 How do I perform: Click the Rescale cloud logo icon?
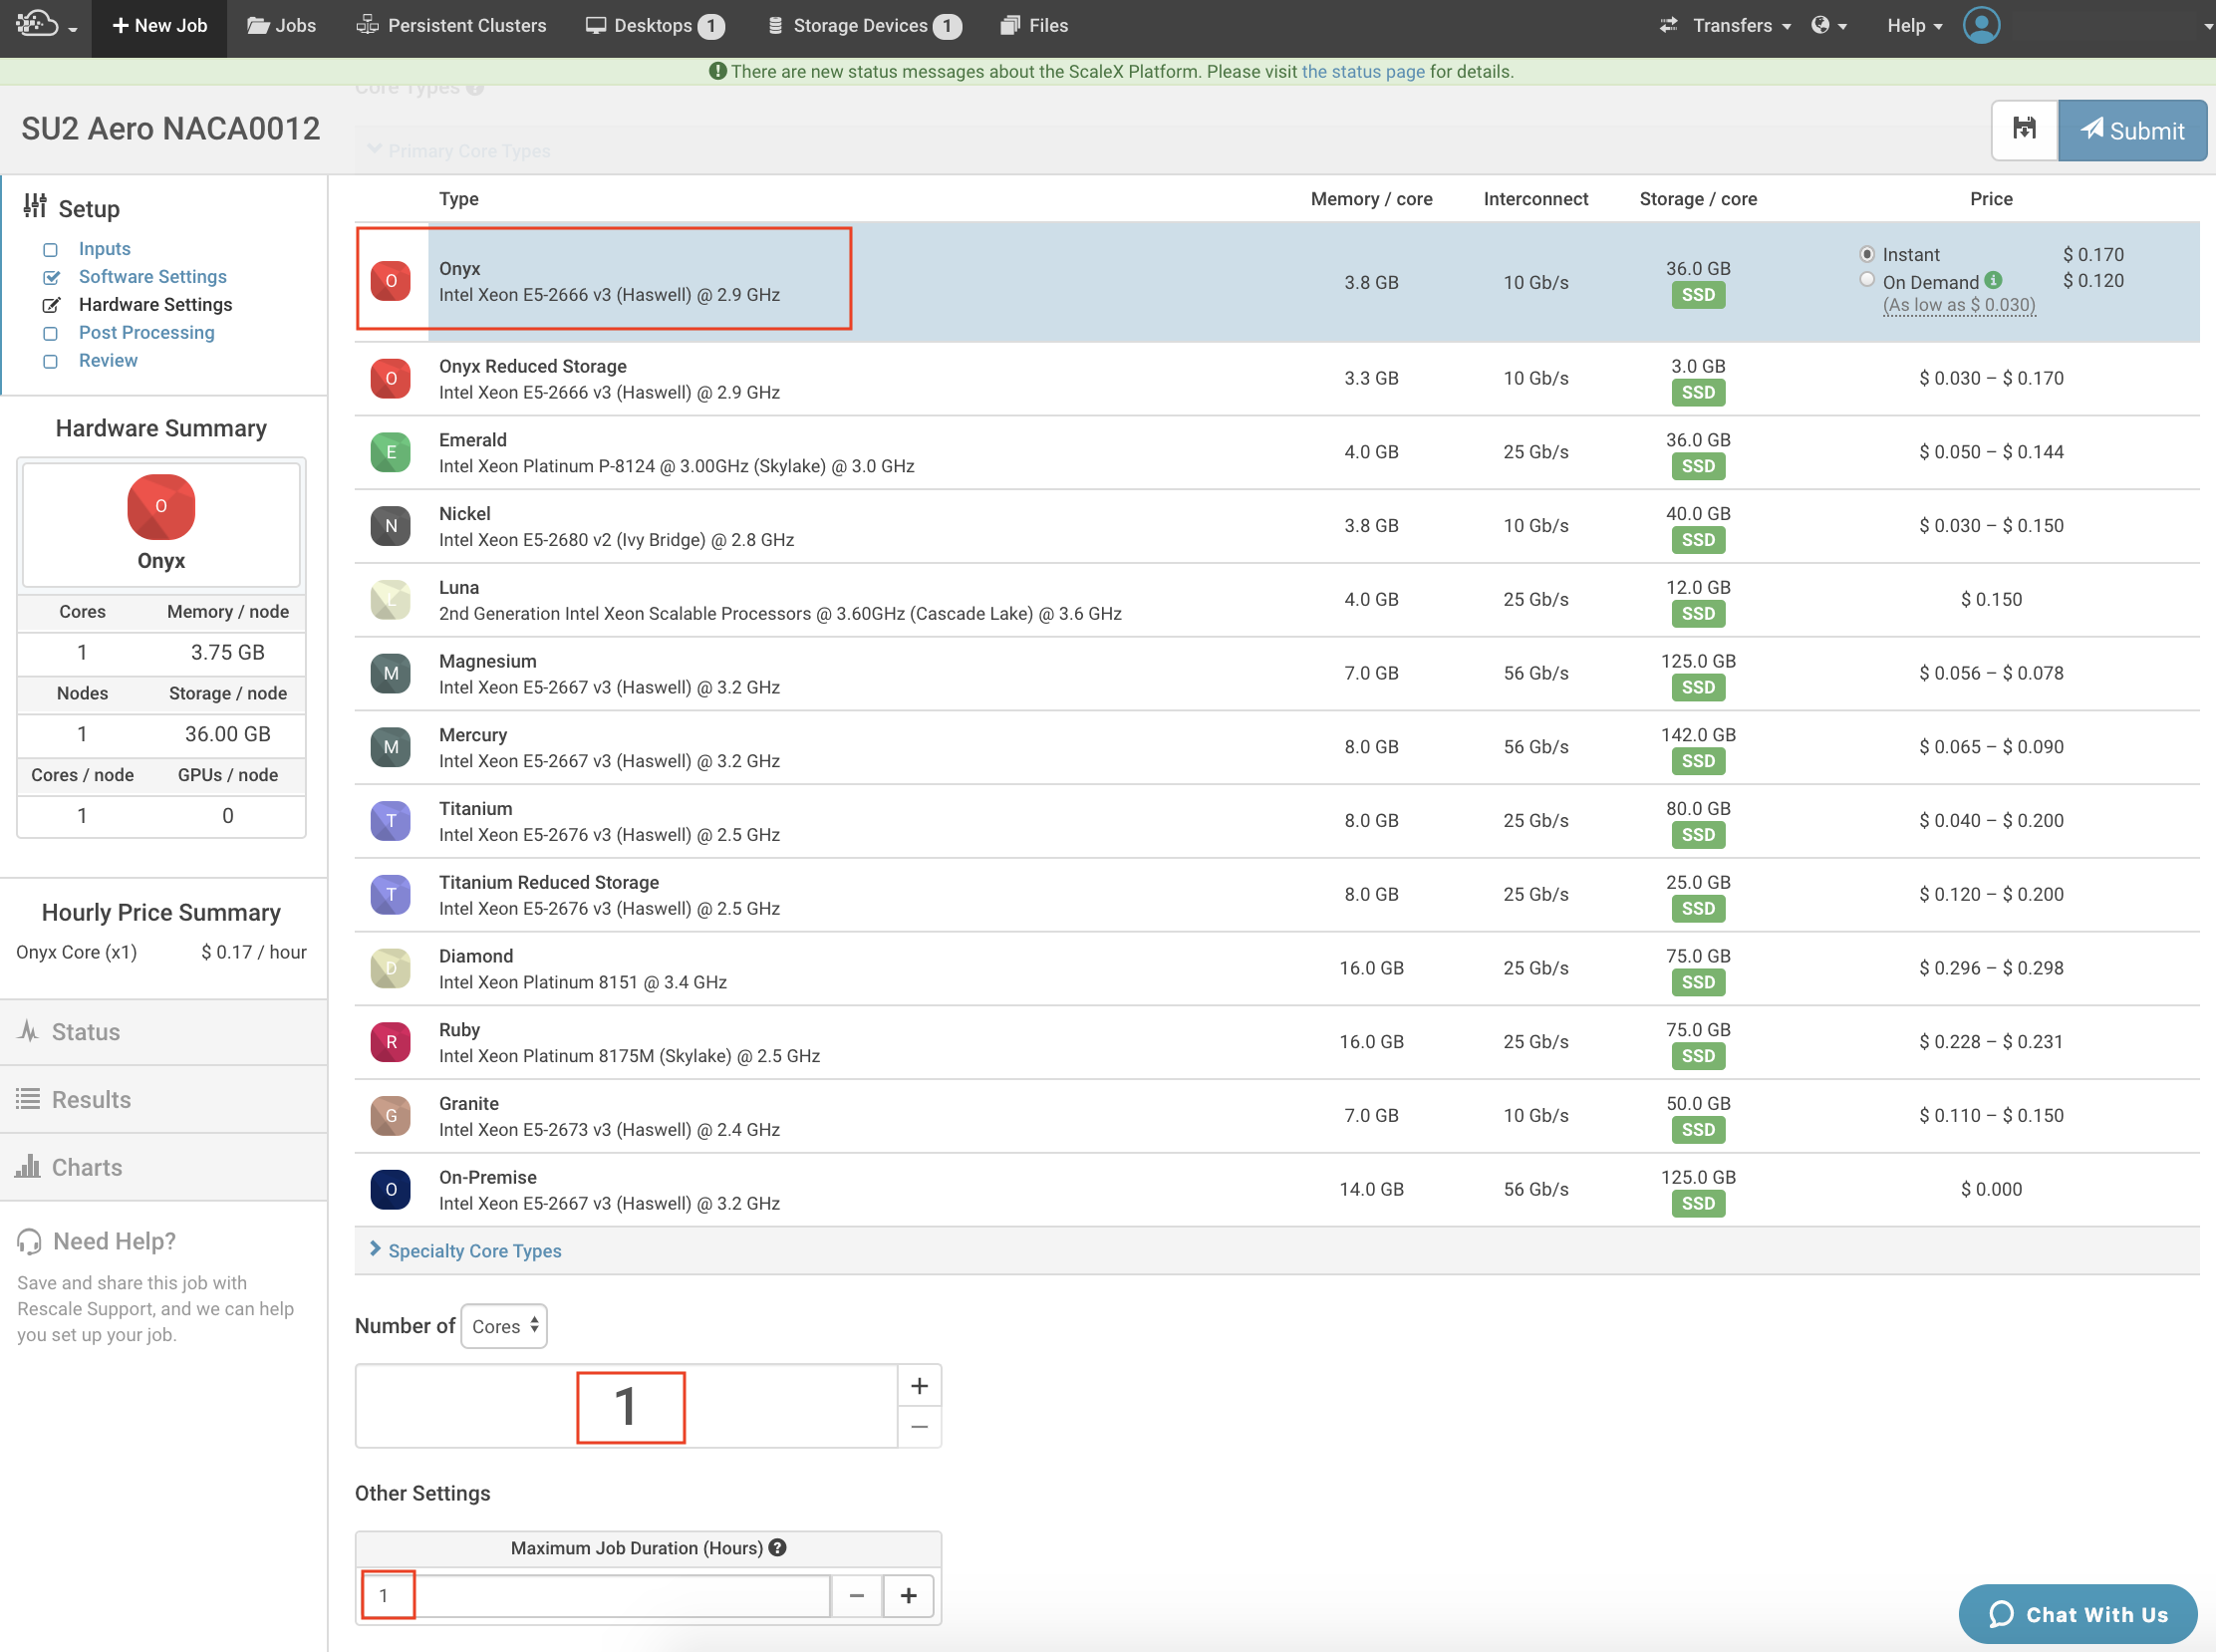coord(38,23)
